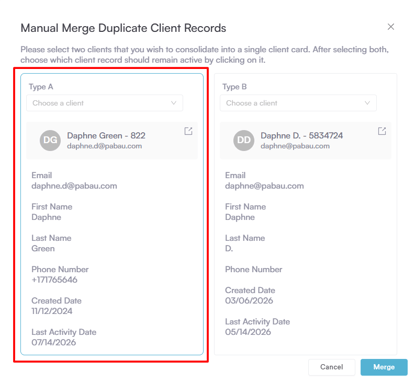
Task: Click daphne.d@pabau.com under Type A Email
Action: 74,186
